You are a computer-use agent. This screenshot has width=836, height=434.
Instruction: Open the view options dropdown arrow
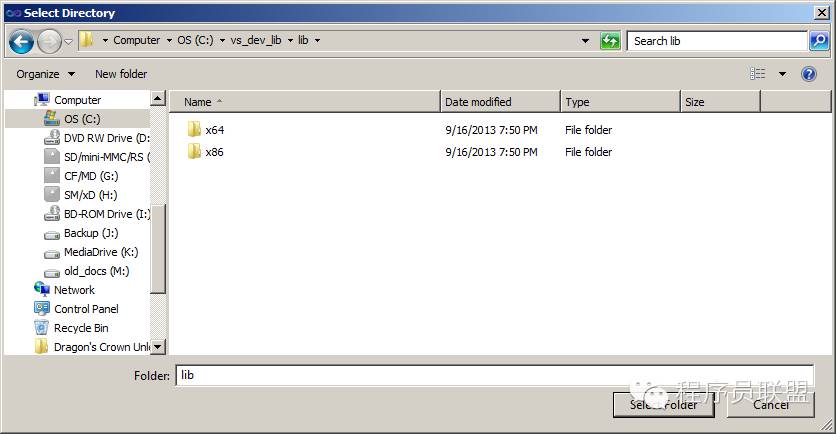point(782,74)
